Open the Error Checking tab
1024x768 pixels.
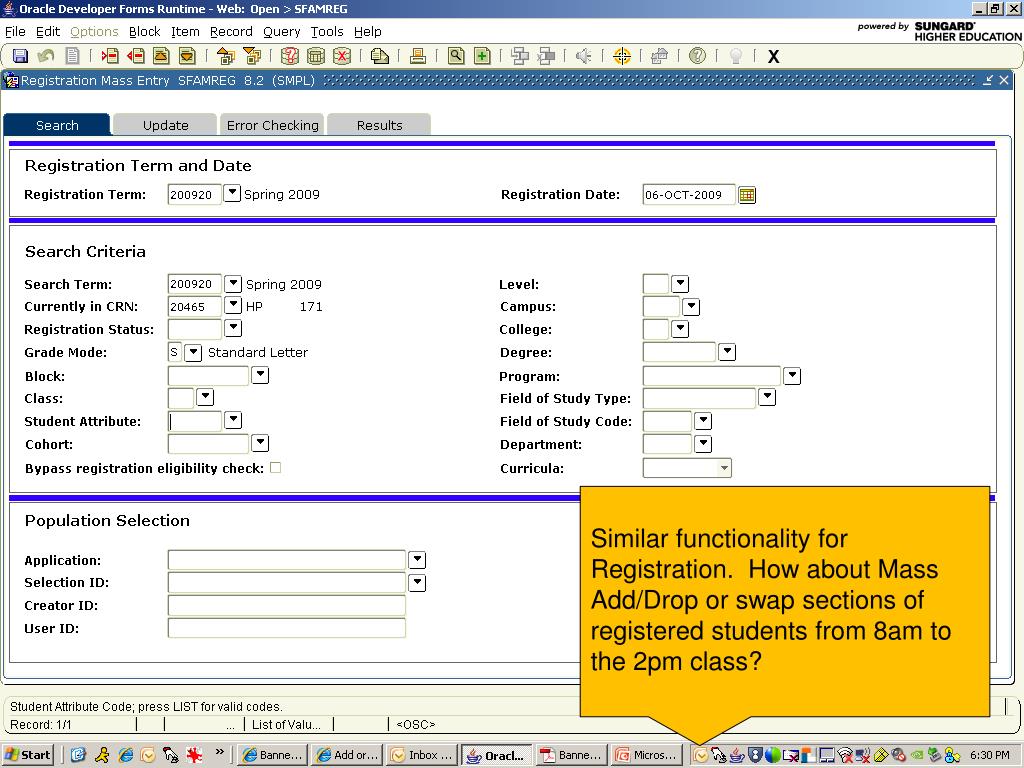272,125
